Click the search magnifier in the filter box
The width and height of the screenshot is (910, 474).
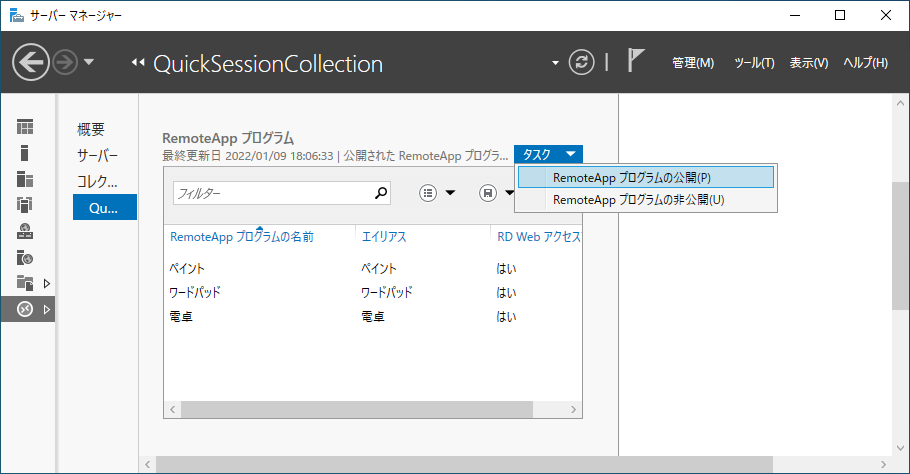[x=381, y=193]
